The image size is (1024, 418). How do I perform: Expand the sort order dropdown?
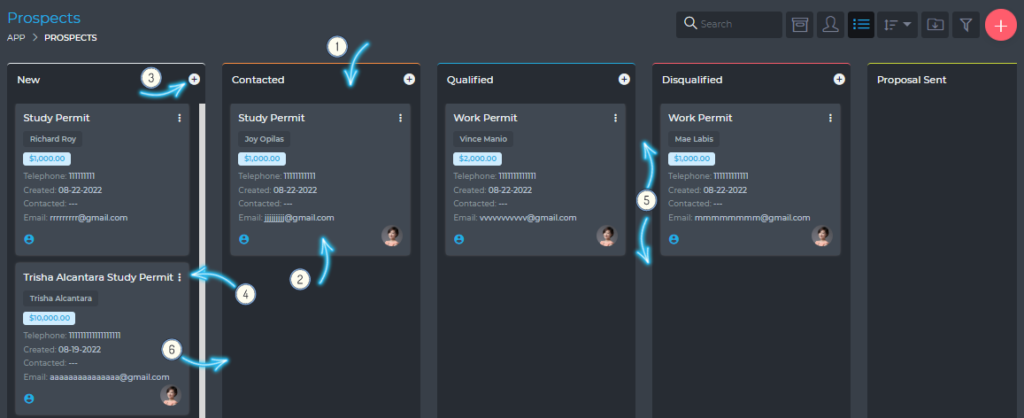tap(896, 24)
